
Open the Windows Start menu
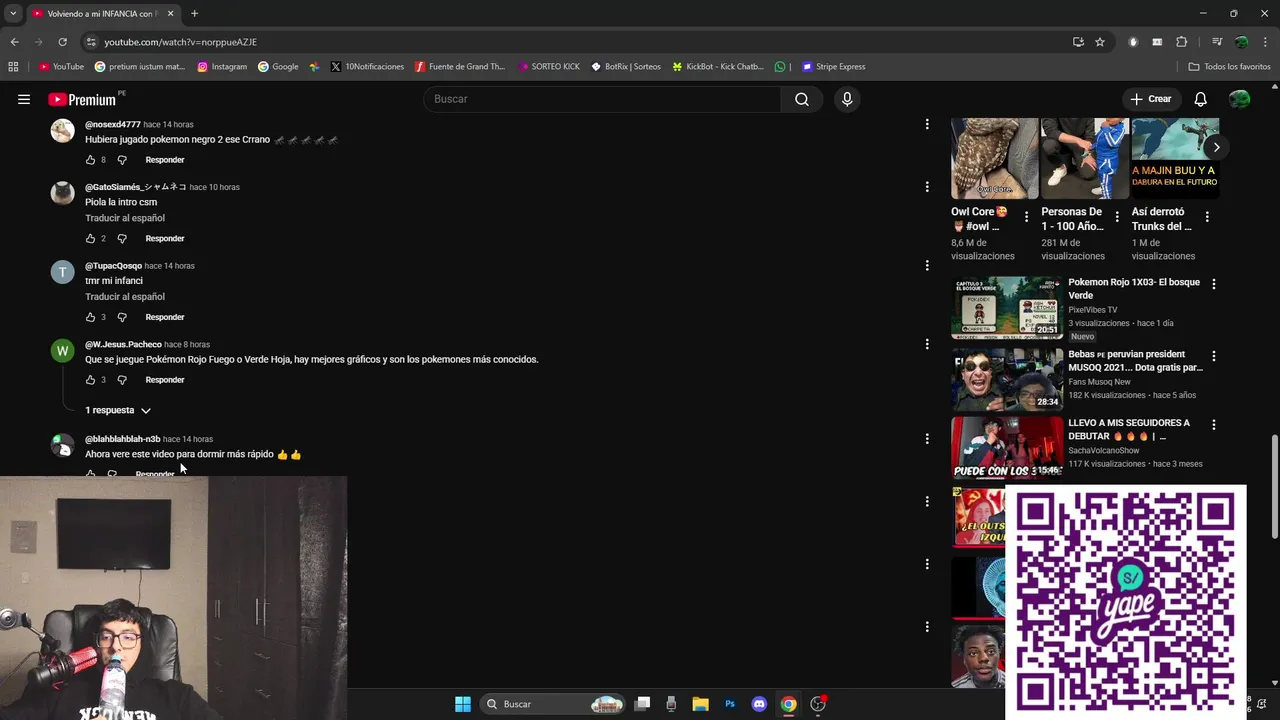(x=463, y=704)
